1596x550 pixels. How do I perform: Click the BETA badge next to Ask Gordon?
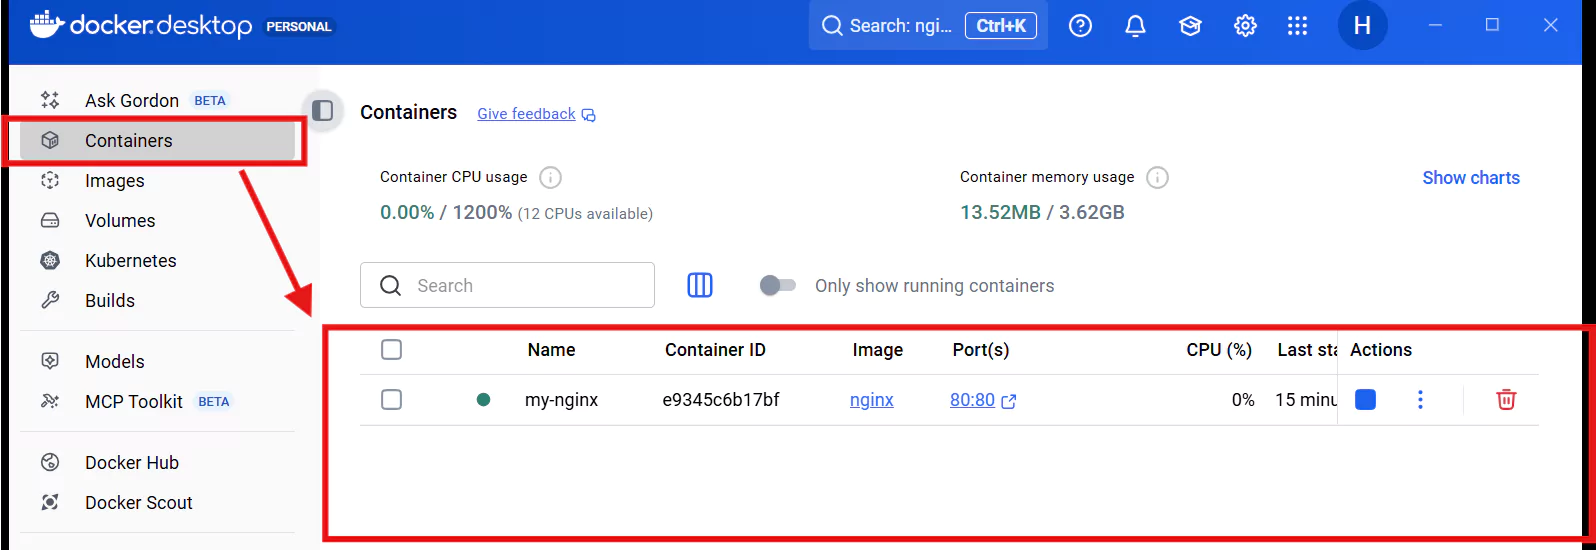pyautogui.click(x=210, y=101)
